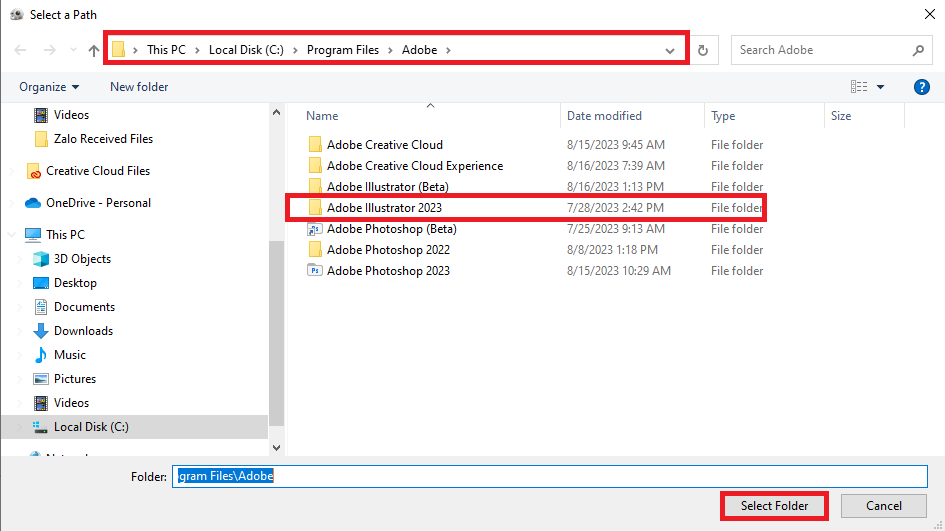Click the Forward navigation arrow

click(x=50, y=50)
